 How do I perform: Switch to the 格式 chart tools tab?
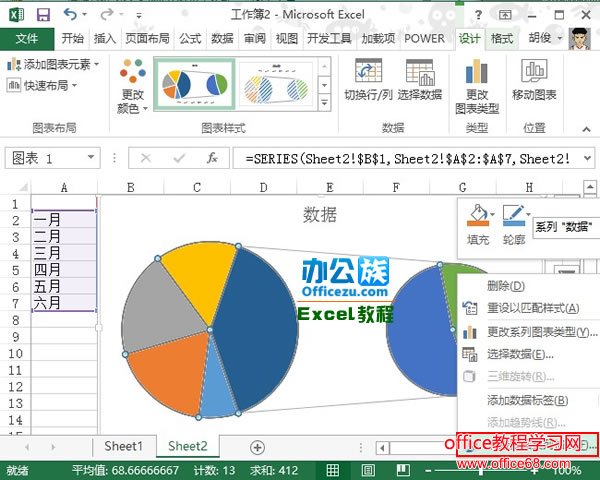[502, 38]
